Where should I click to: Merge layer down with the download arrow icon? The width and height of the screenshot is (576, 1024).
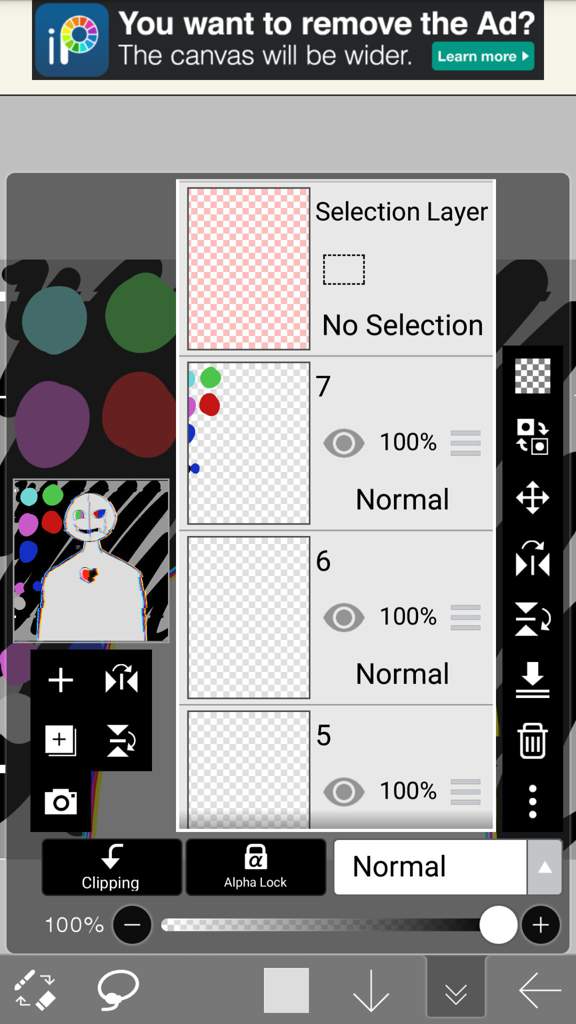tap(532, 680)
